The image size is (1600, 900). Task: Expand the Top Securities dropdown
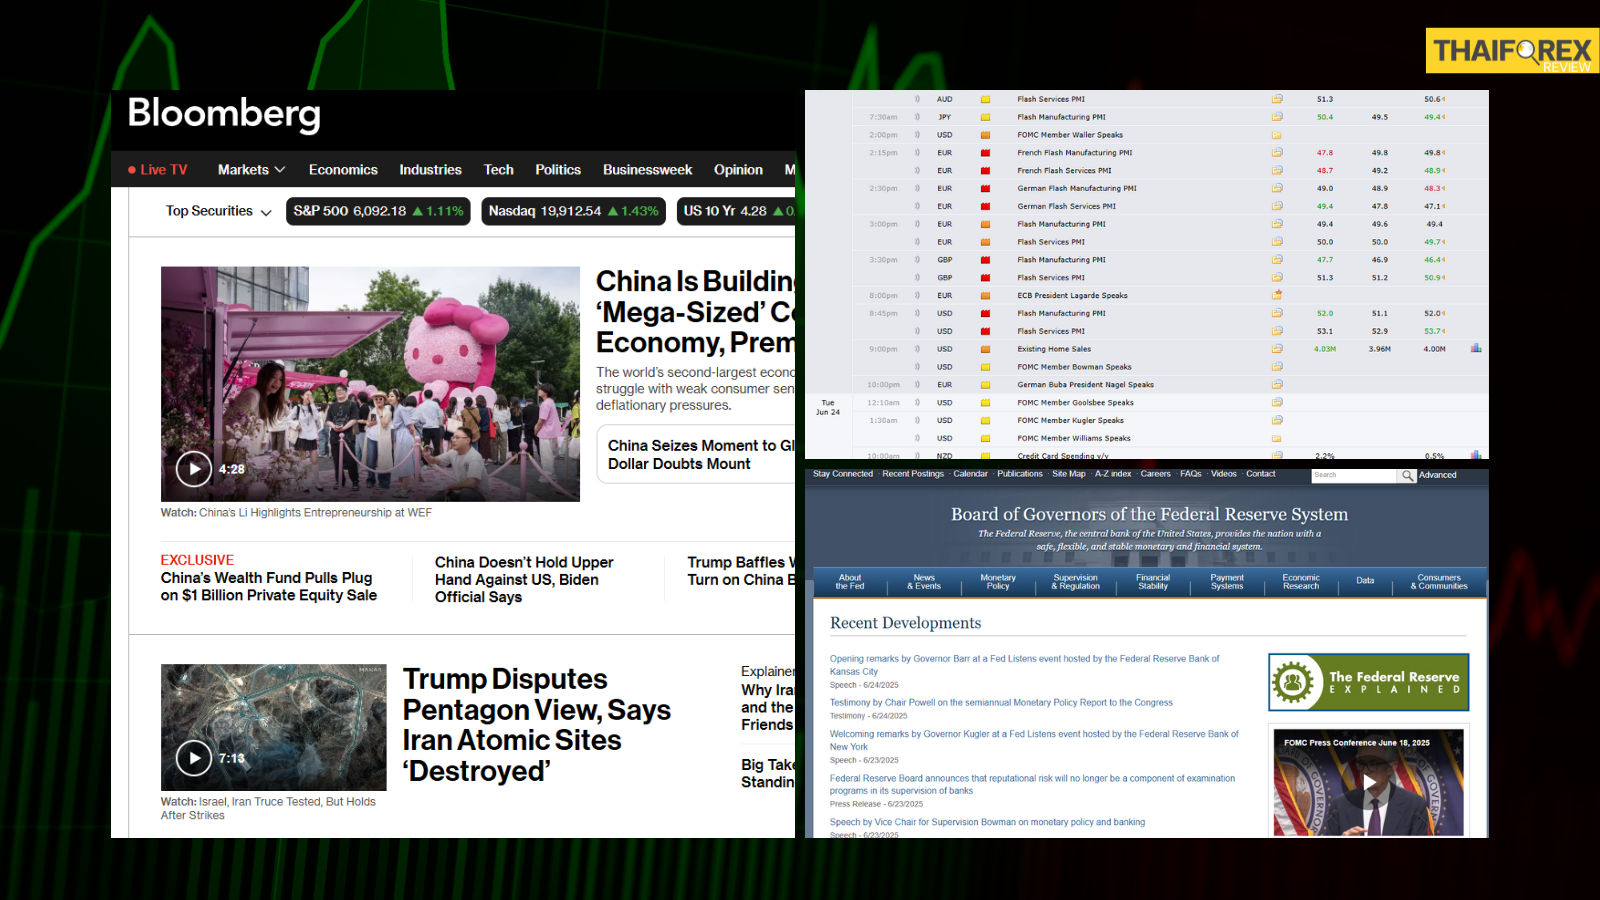tap(219, 211)
